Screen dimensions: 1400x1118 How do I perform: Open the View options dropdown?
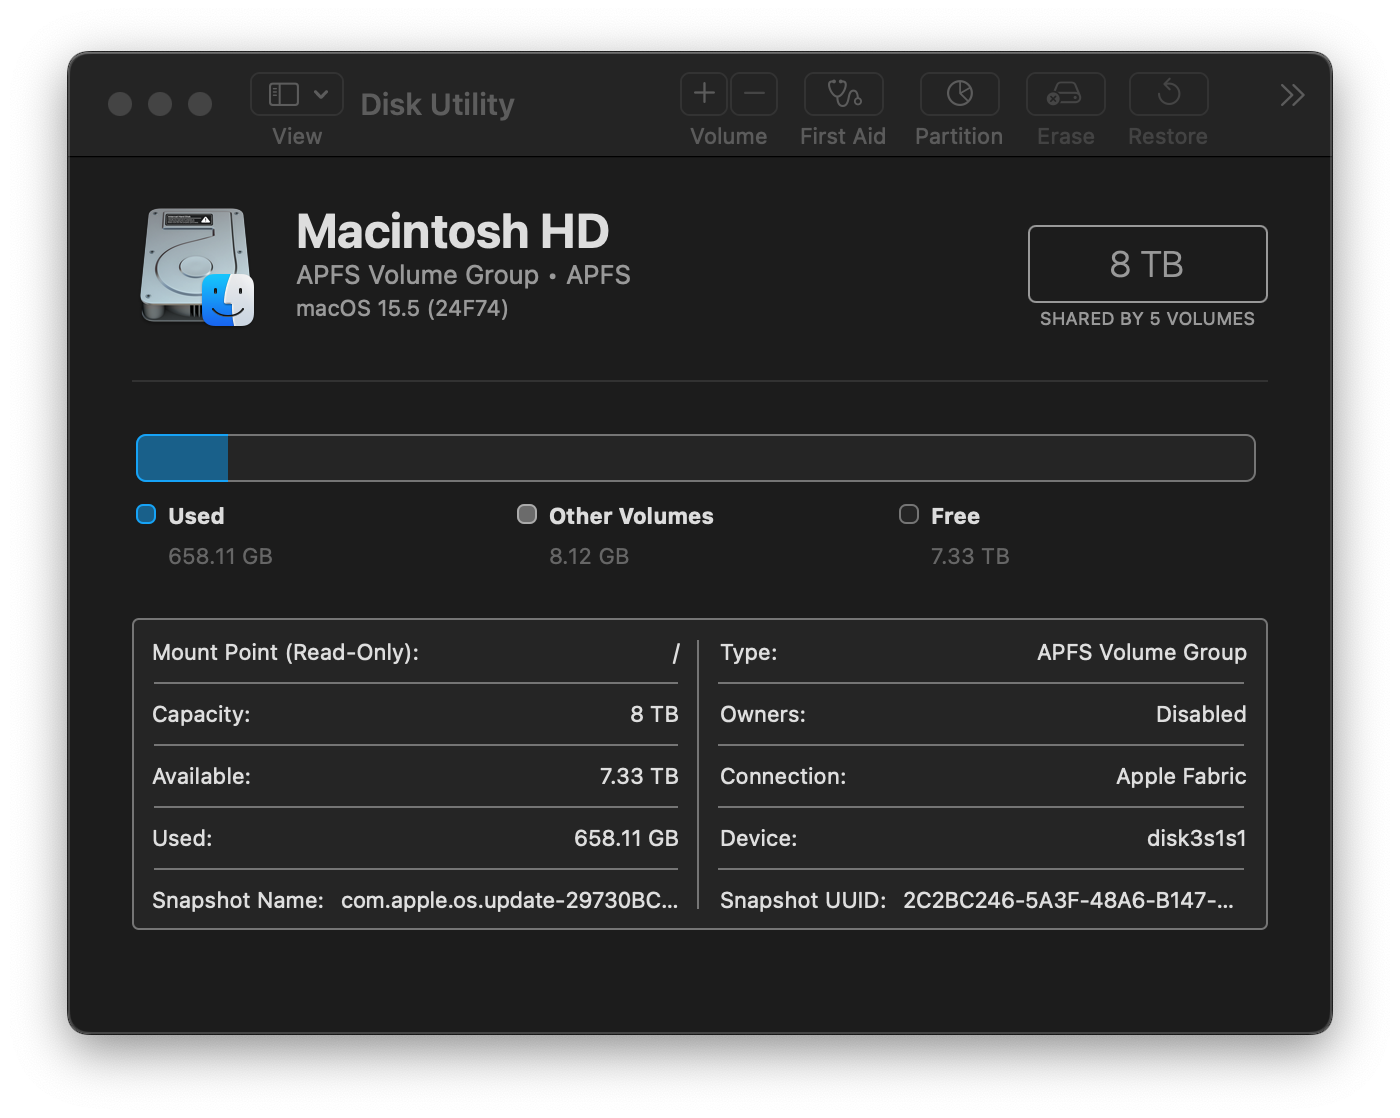click(322, 94)
